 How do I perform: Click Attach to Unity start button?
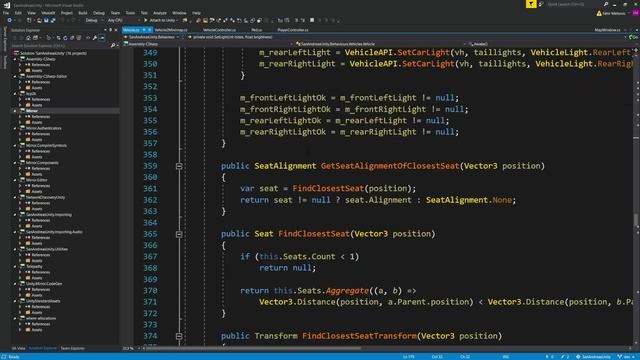coord(160,20)
